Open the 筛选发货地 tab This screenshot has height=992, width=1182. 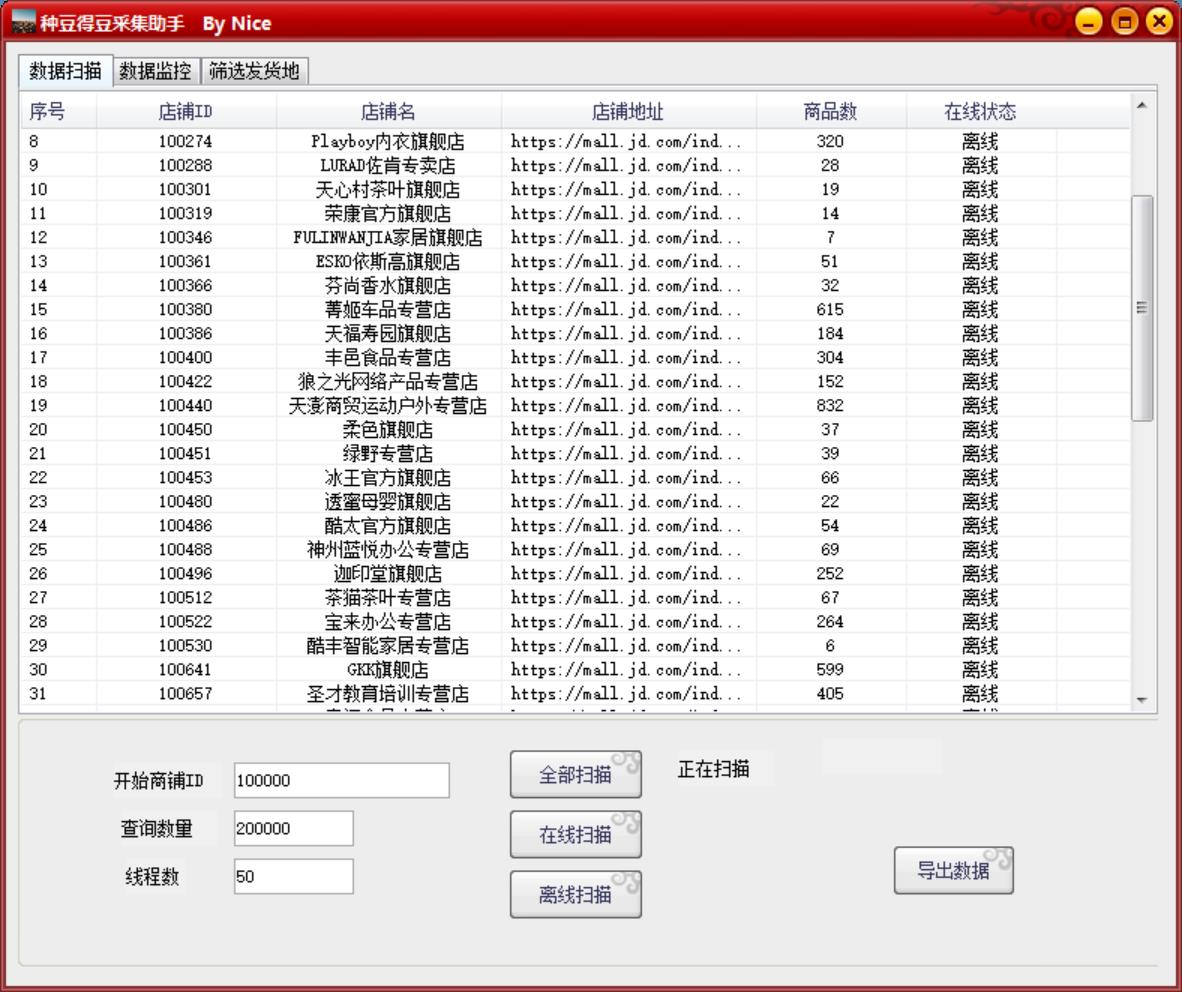pyautogui.click(x=254, y=70)
